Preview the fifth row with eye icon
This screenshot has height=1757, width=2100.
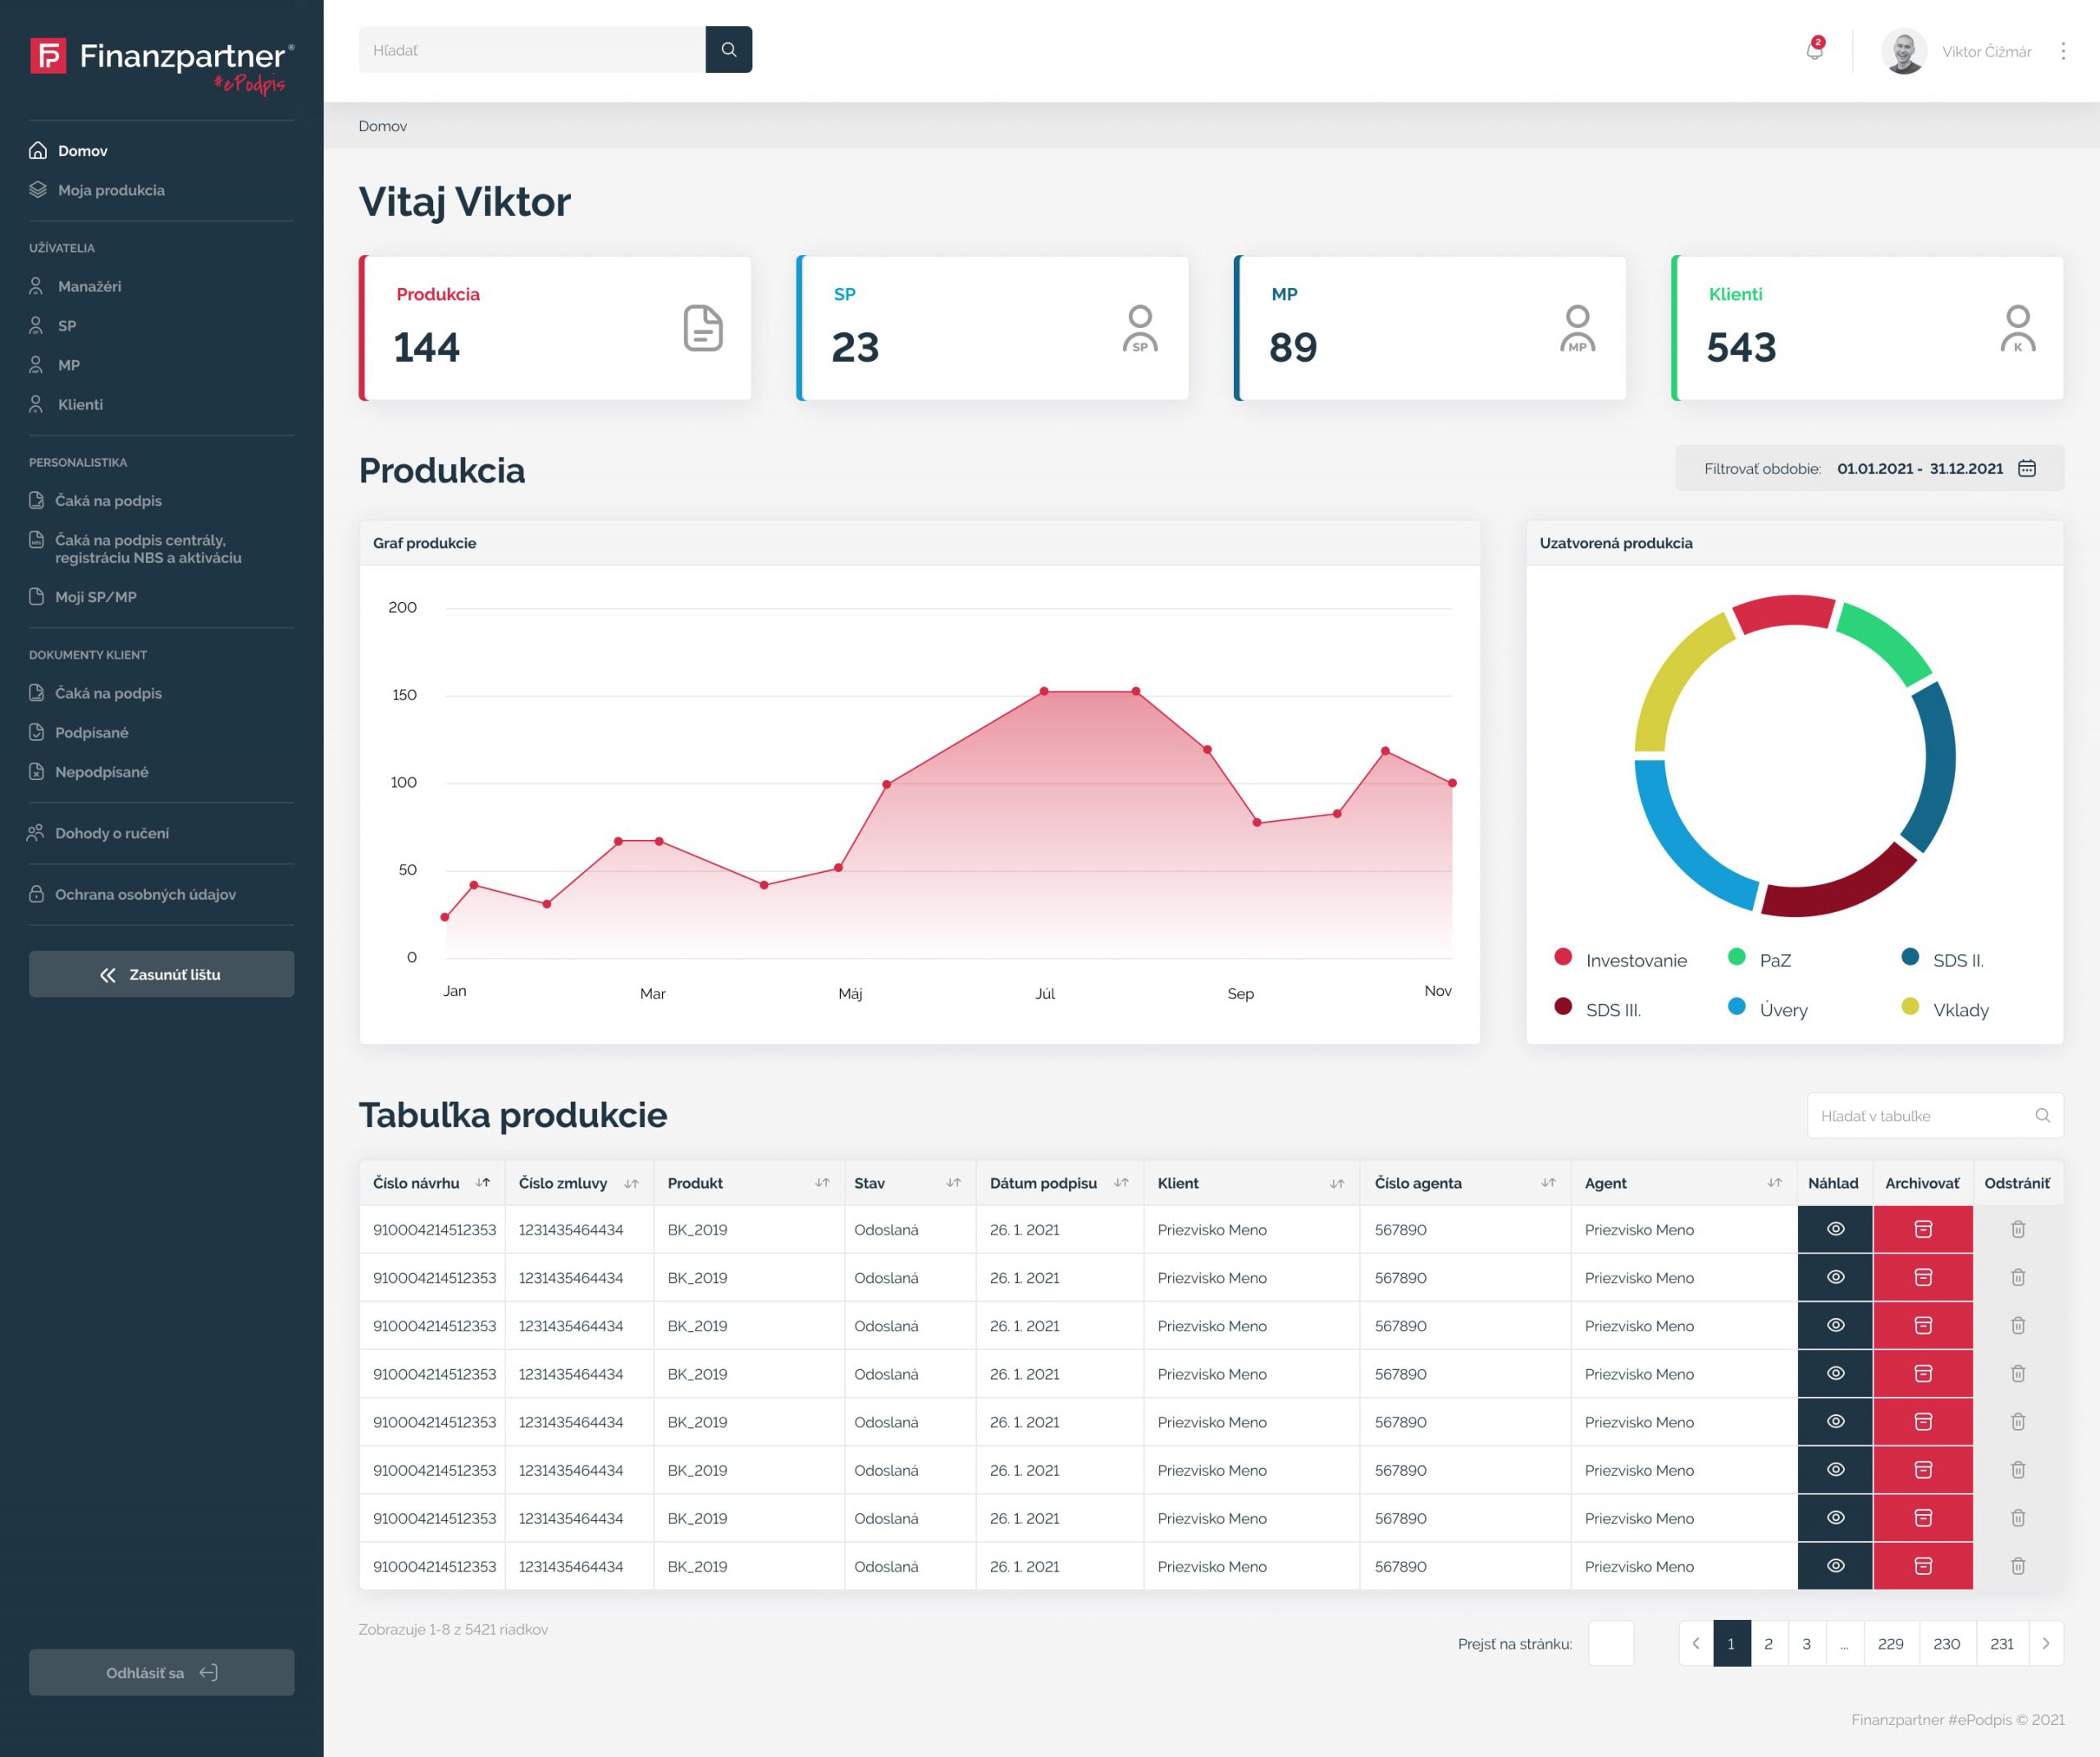[1836, 1421]
